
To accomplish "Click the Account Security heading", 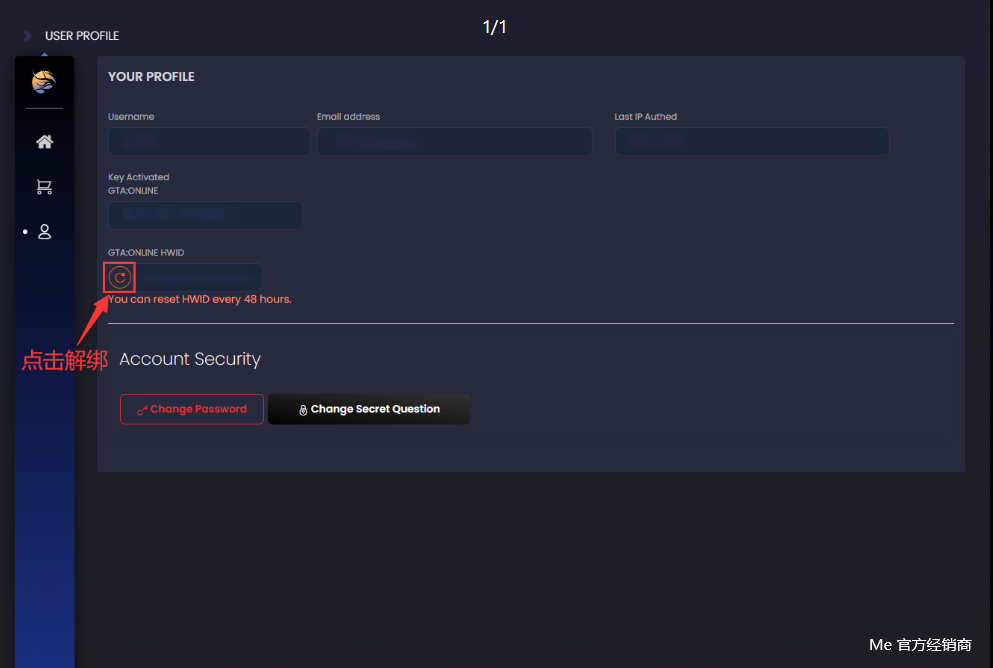I will [190, 359].
